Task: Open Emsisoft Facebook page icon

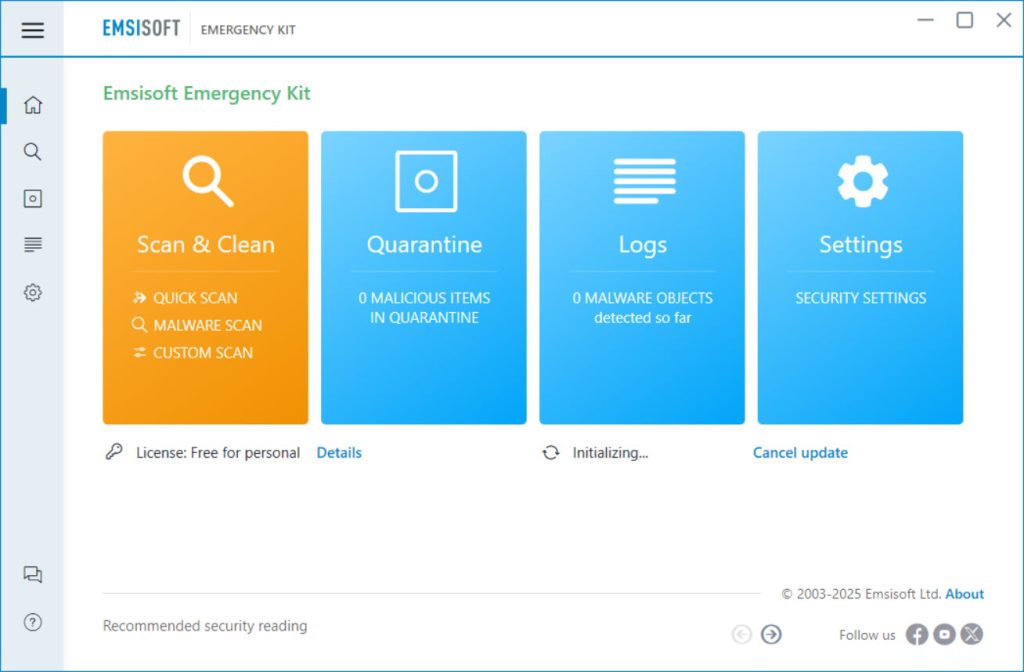Action: [917, 634]
